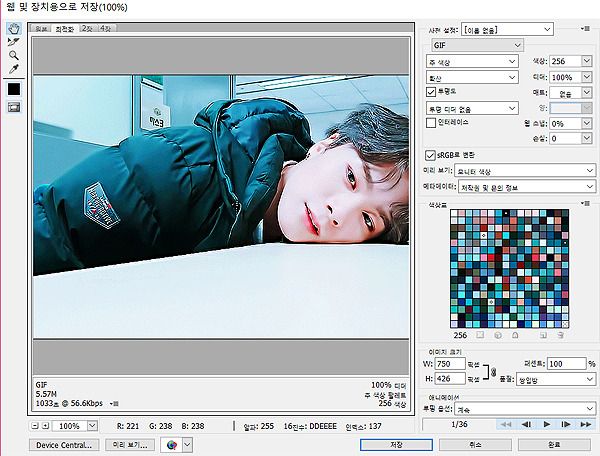Viewport: 600px width, 456px height.
Task: Click the width field showing 750
Action: pyautogui.click(x=450, y=363)
